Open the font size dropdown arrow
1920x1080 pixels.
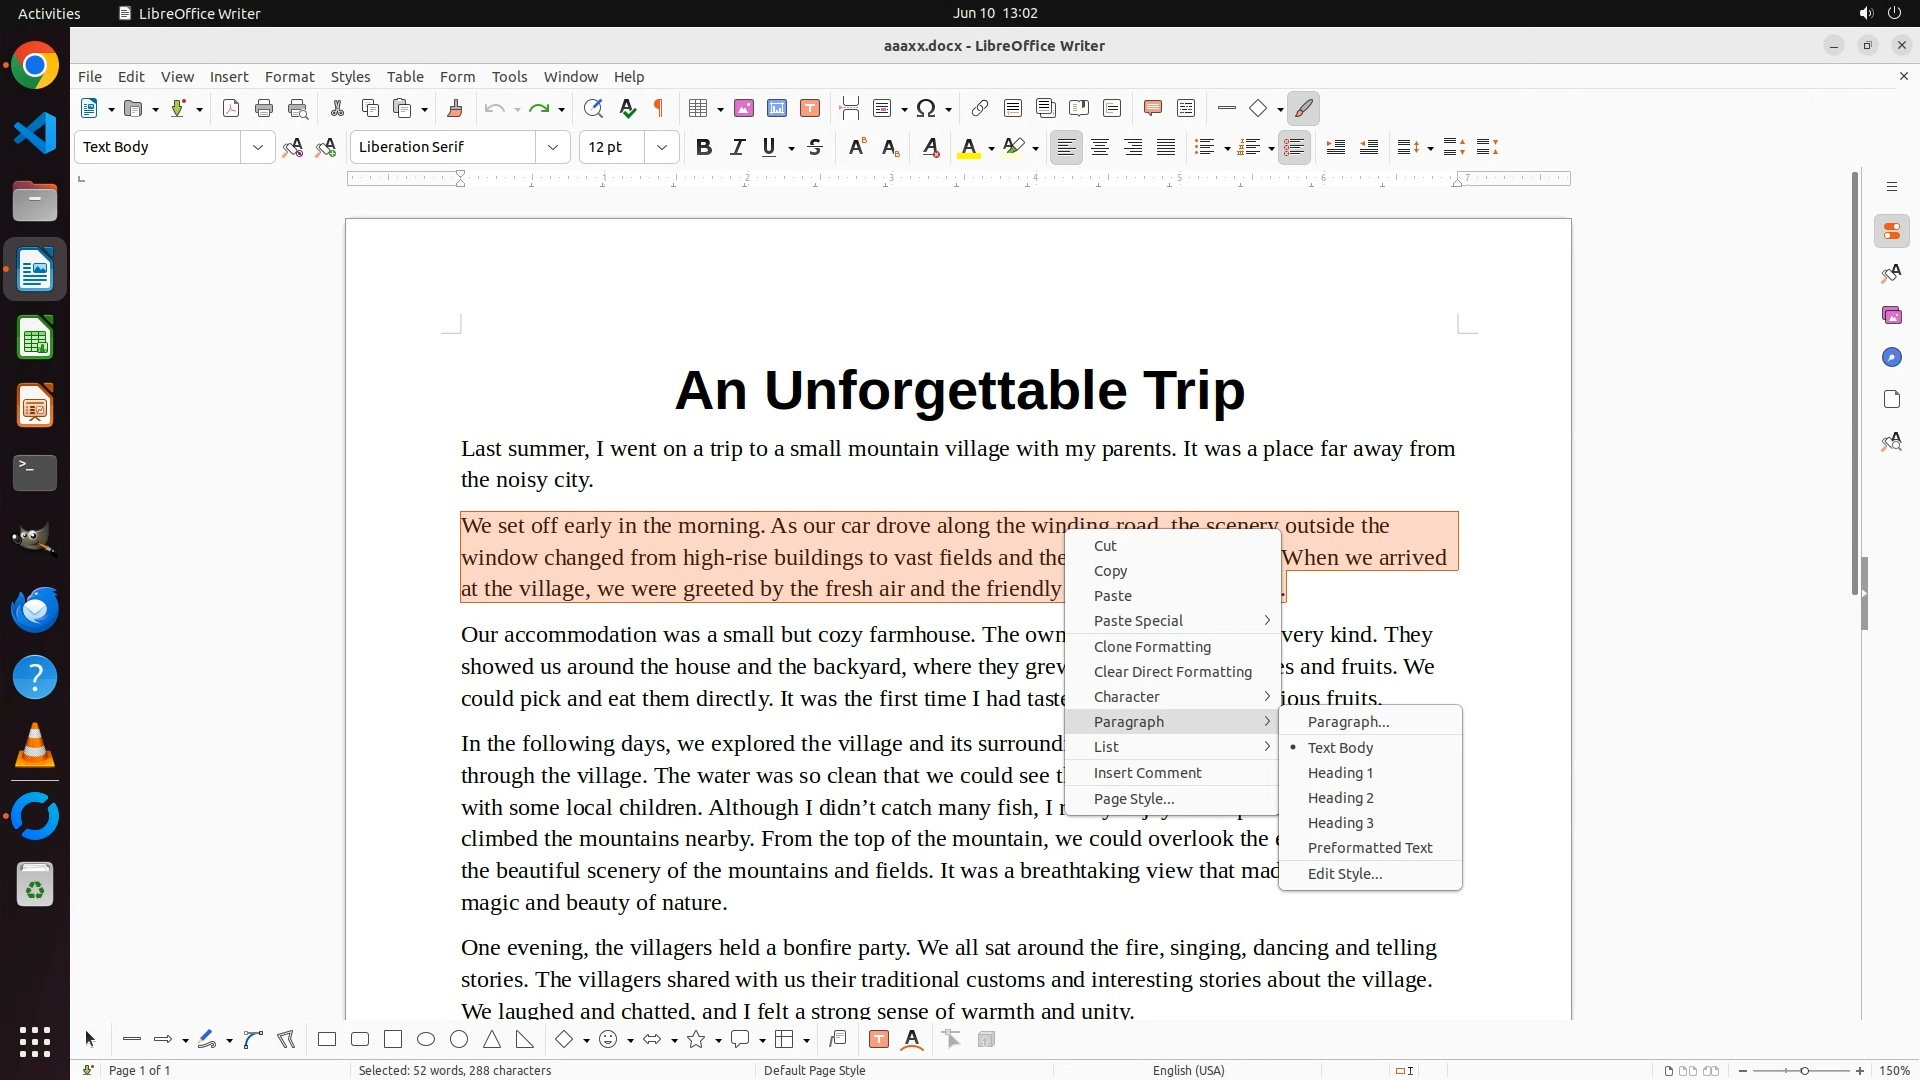click(x=661, y=148)
